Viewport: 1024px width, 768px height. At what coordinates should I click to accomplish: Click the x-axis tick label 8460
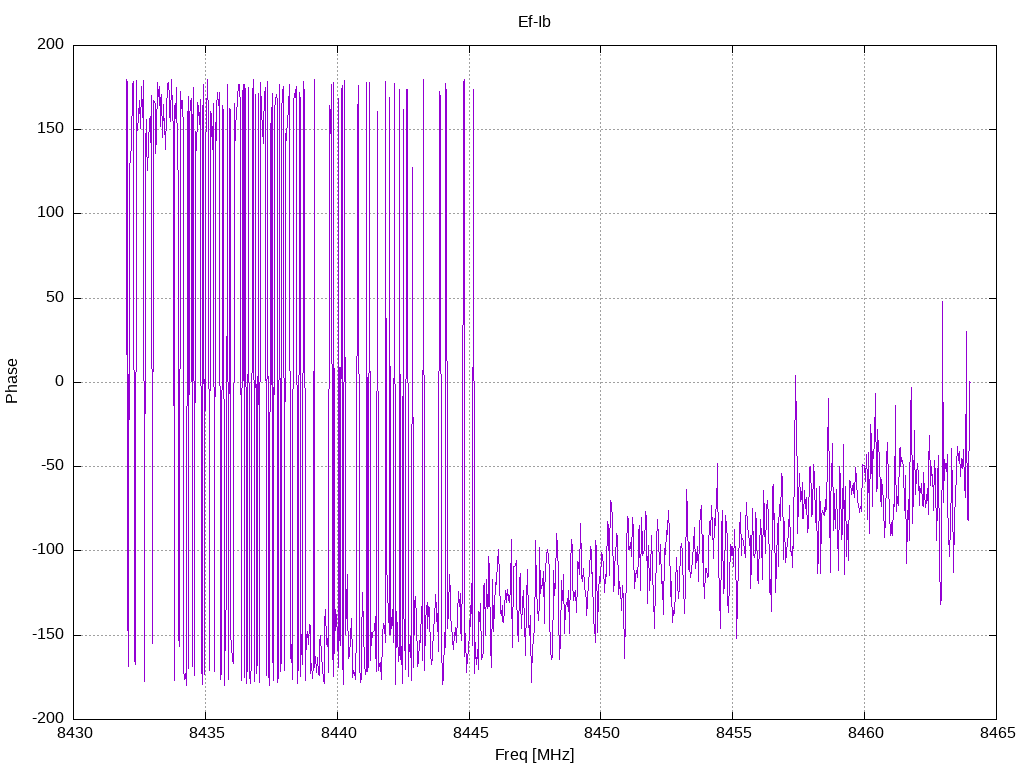click(x=865, y=733)
